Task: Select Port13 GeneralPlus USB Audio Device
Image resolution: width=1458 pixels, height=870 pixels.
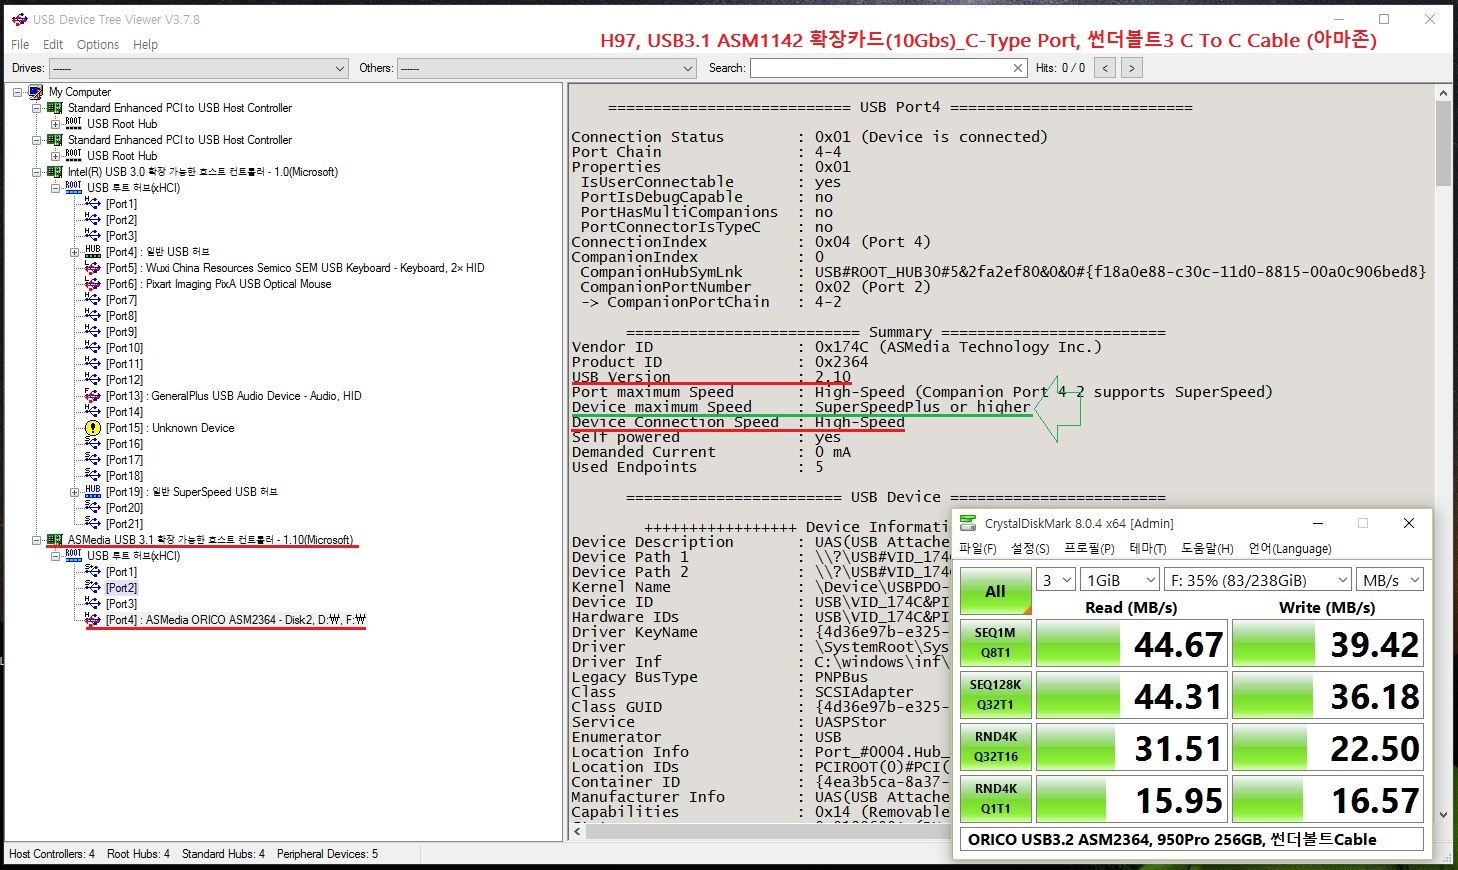Action: 233,396
